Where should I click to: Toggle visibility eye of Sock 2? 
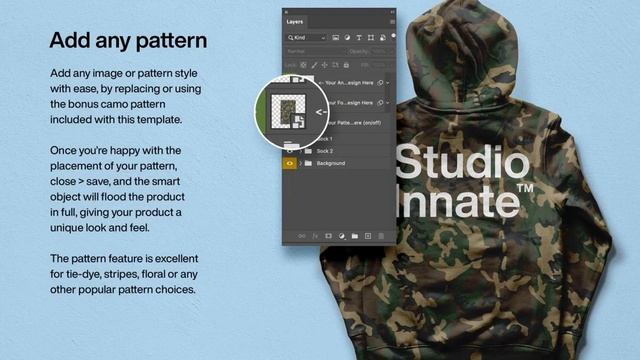(290, 151)
